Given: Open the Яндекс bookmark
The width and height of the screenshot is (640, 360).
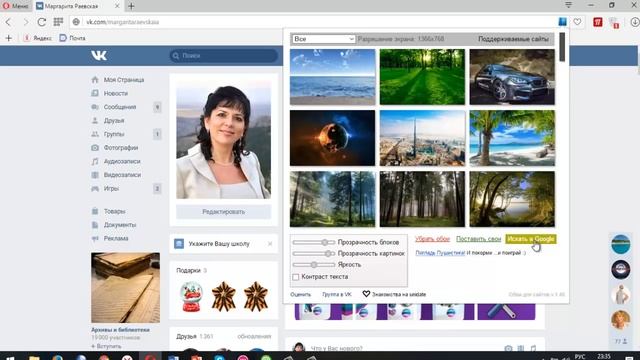Looking at the screenshot, I should [x=38, y=38].
